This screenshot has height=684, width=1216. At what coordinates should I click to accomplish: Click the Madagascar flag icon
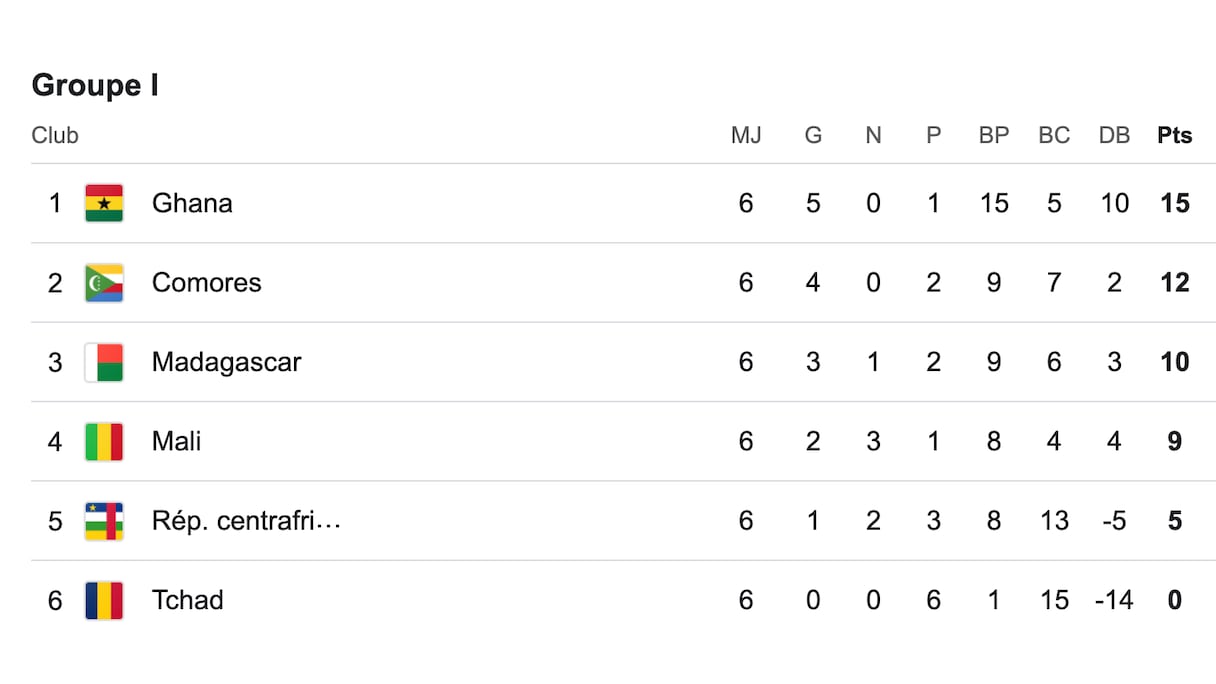(104, 362)
